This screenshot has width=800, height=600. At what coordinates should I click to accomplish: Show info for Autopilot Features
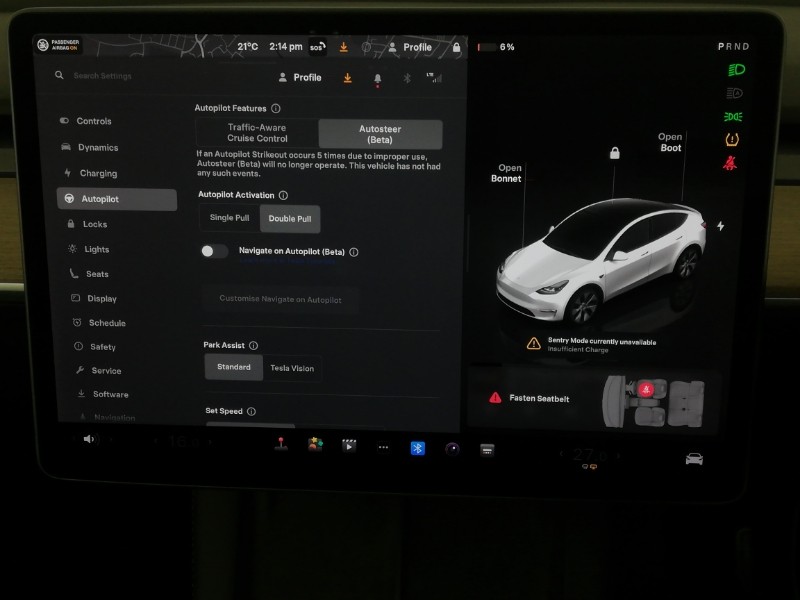[x=276, y=108]
